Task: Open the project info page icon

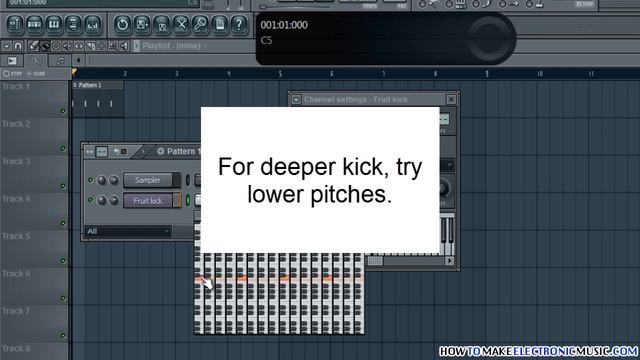Action: [220, 24]
